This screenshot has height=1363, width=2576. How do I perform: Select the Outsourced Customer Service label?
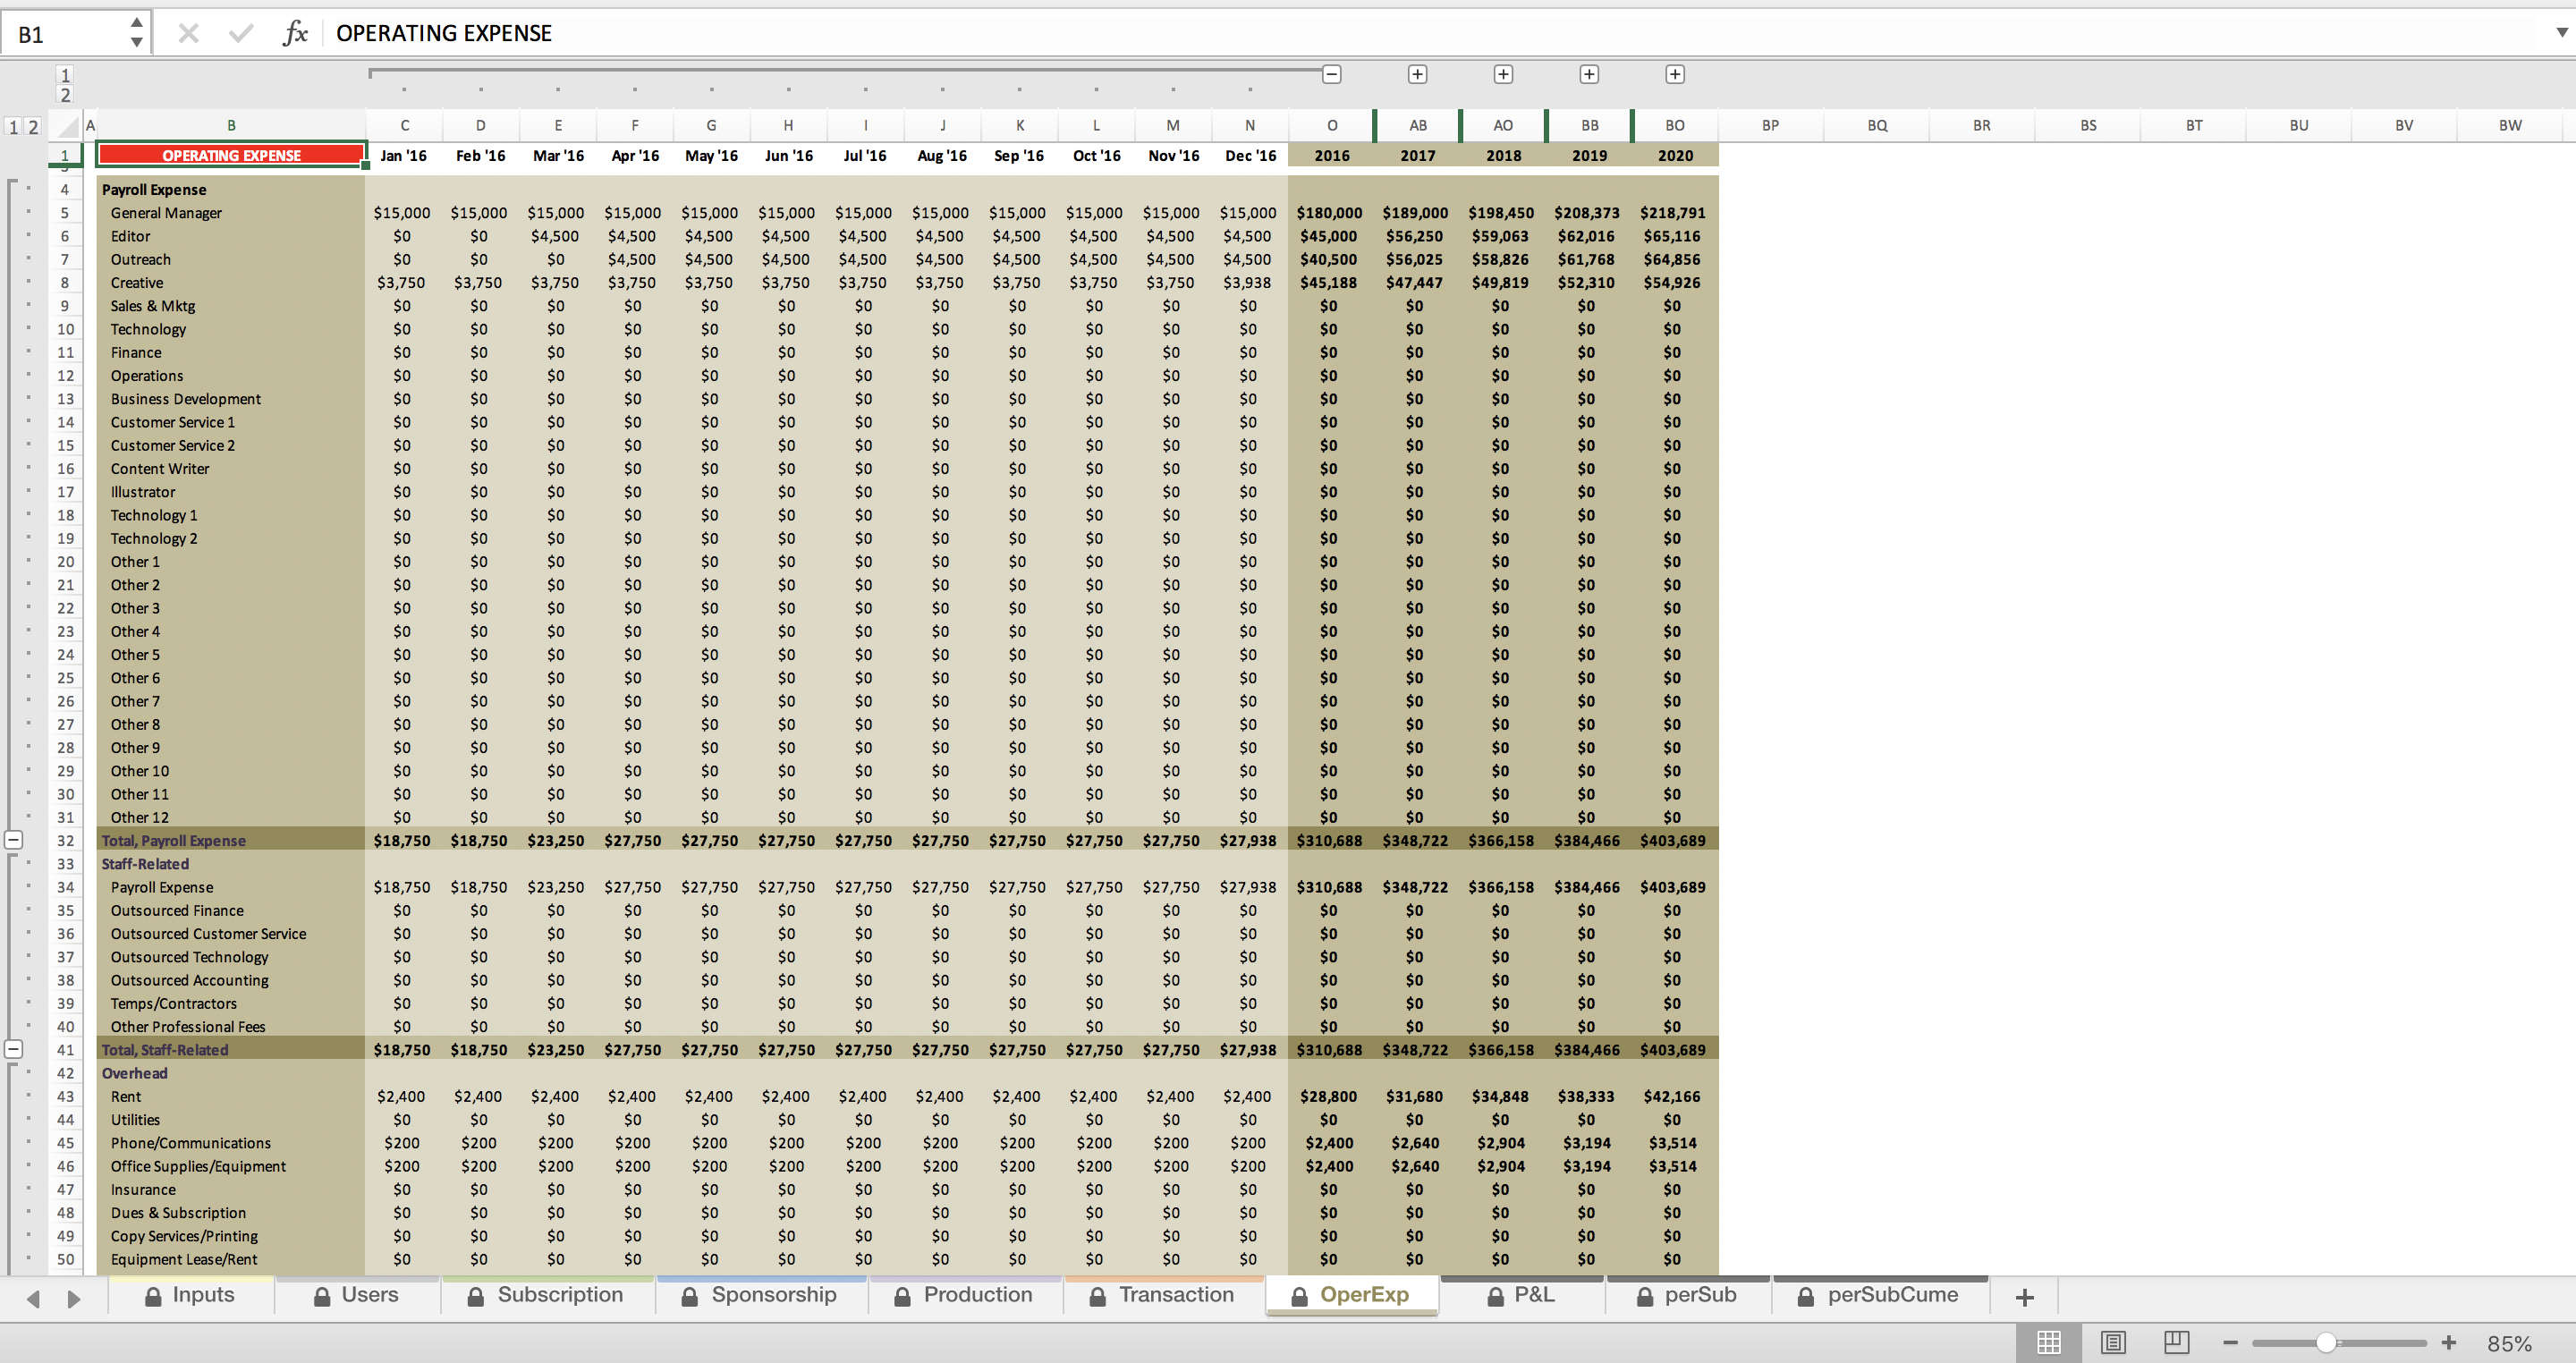[x=208, y=934]
